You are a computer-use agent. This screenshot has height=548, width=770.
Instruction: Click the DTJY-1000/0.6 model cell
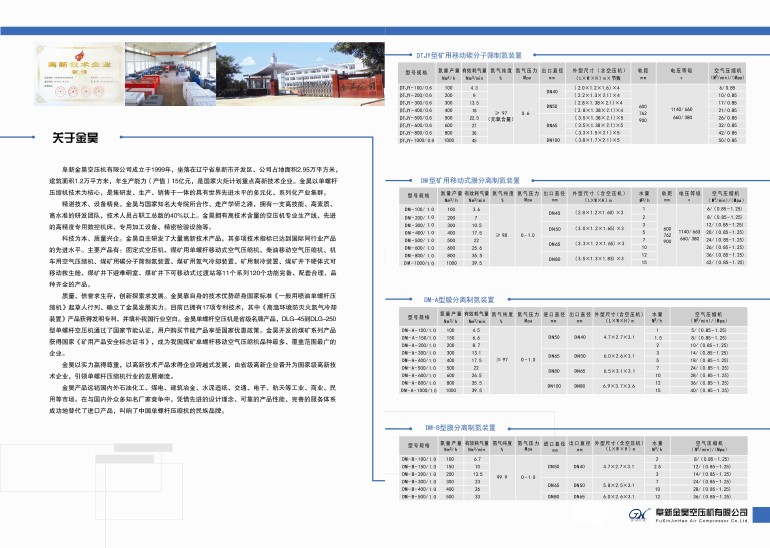[416, 140]
